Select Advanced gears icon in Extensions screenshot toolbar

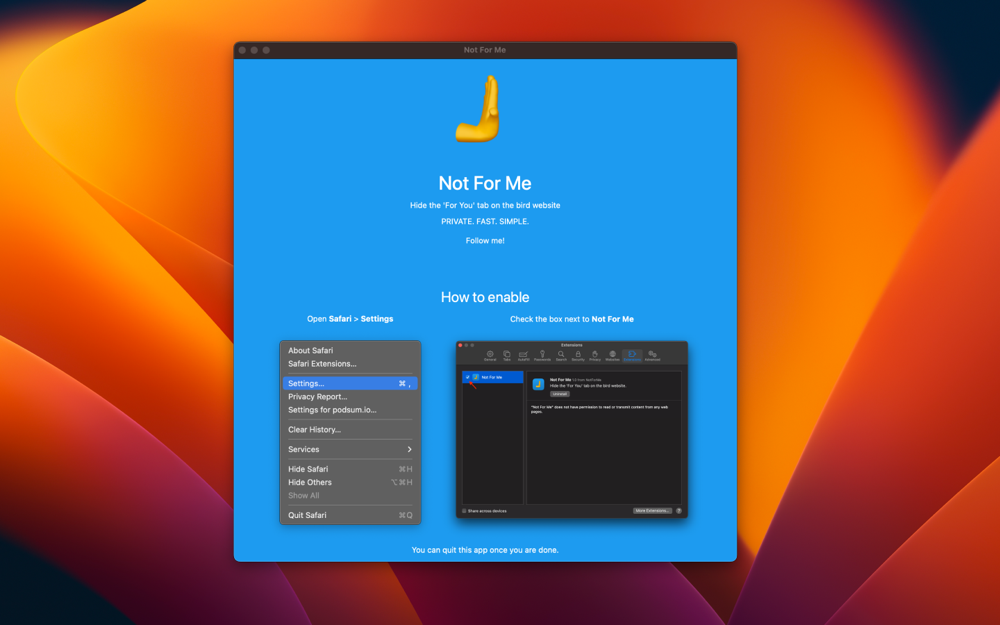click(x=652, y=355)
